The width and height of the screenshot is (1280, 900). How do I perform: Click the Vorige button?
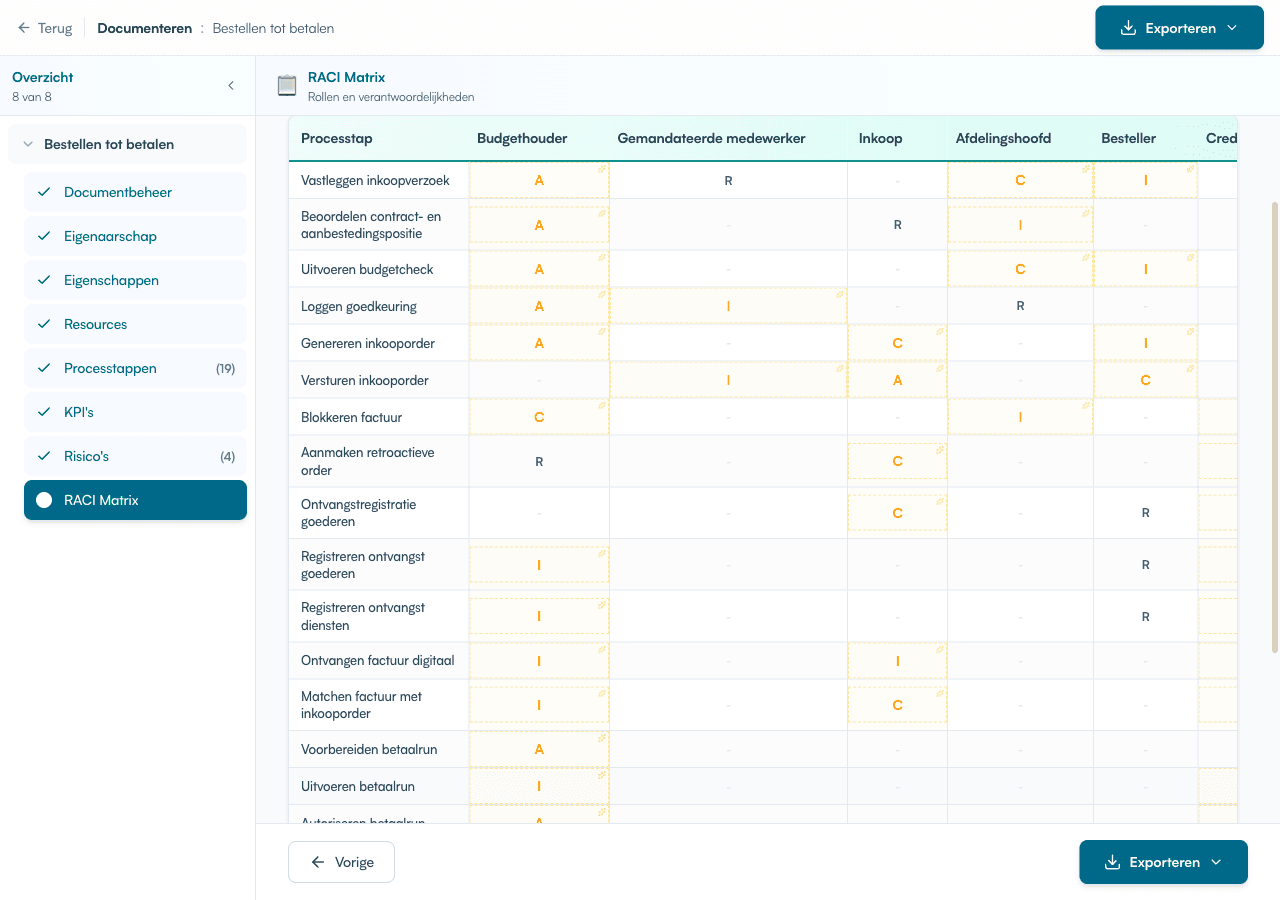pyautogui.click(x=341, y=862)
